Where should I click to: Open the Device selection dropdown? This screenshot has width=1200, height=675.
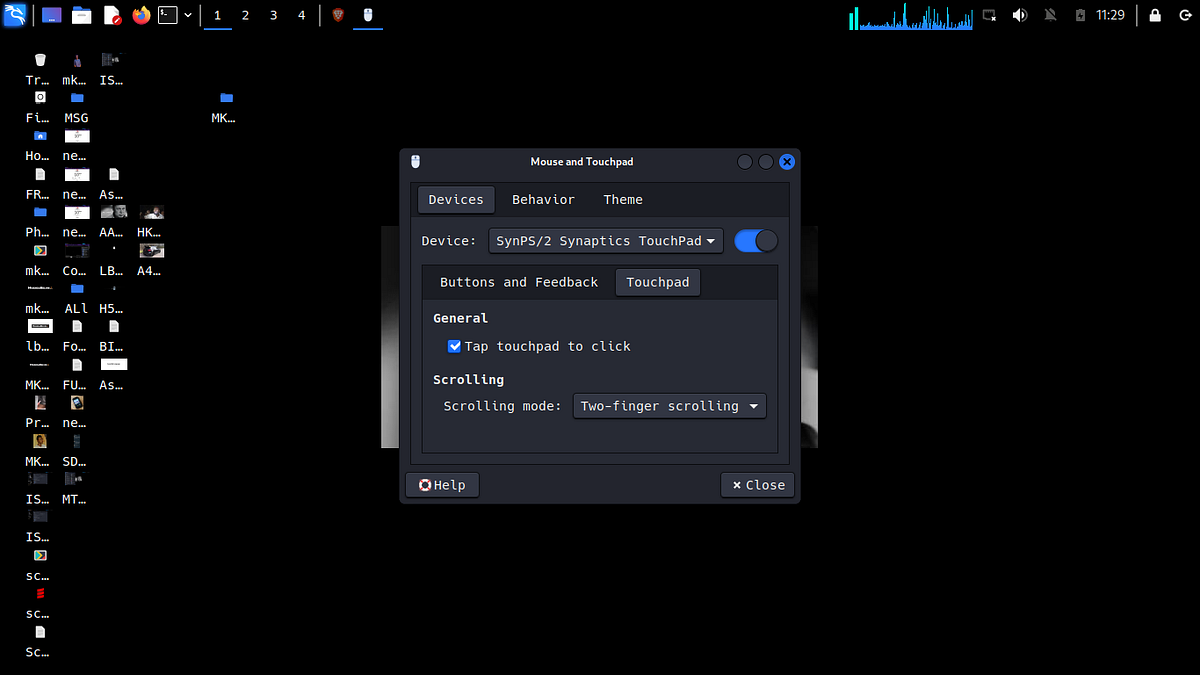[x=605, y=240]
